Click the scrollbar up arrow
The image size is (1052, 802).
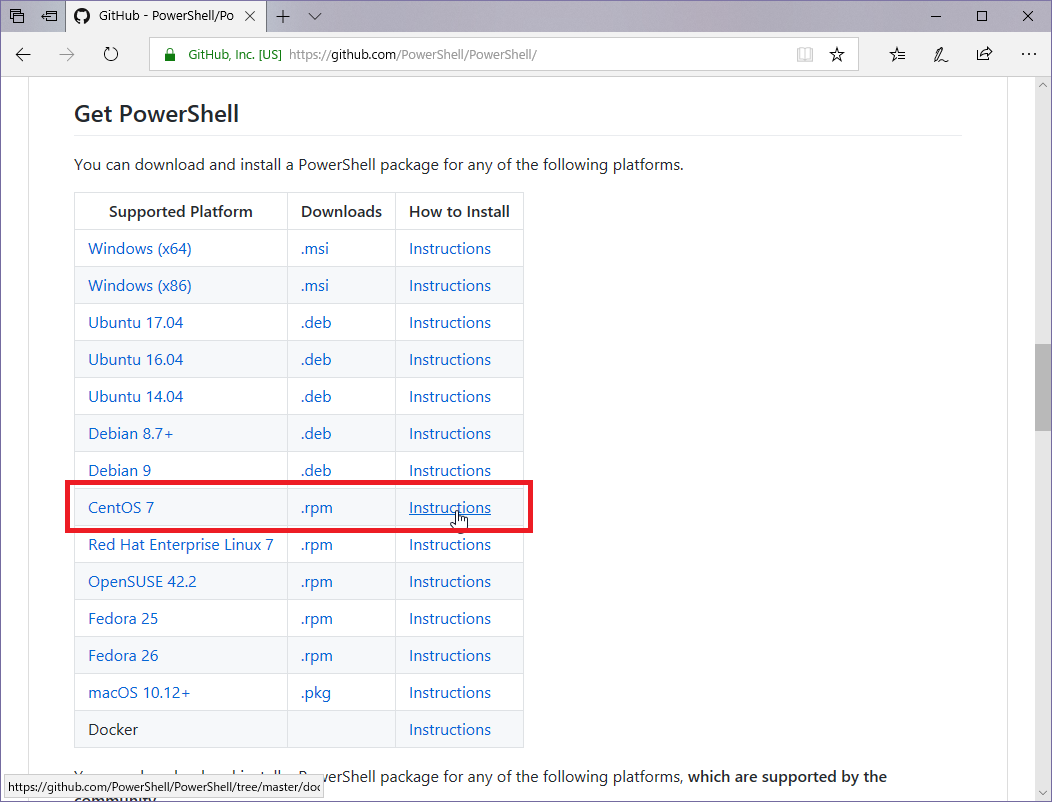1043,85
